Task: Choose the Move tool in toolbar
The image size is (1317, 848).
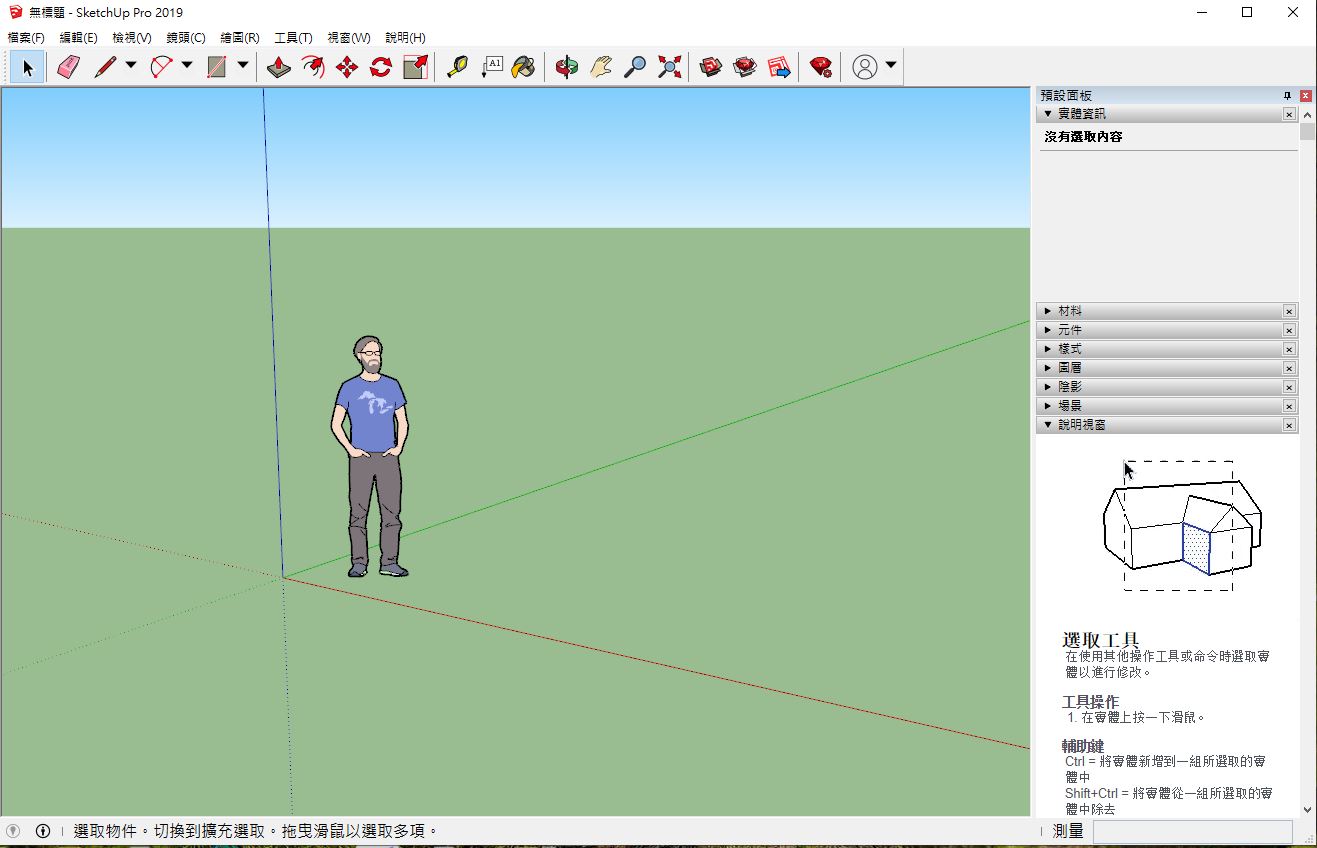Action: tap(347, 67)
